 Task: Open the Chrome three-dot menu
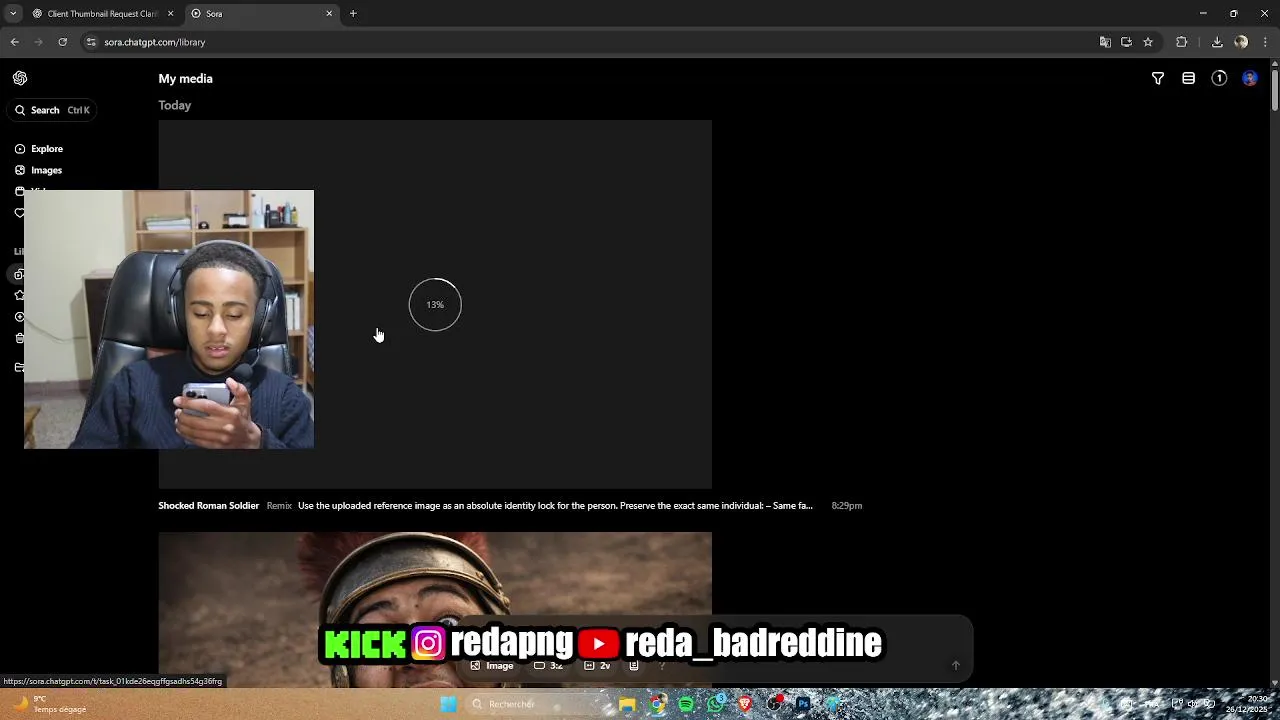(x=1266, y=42)
